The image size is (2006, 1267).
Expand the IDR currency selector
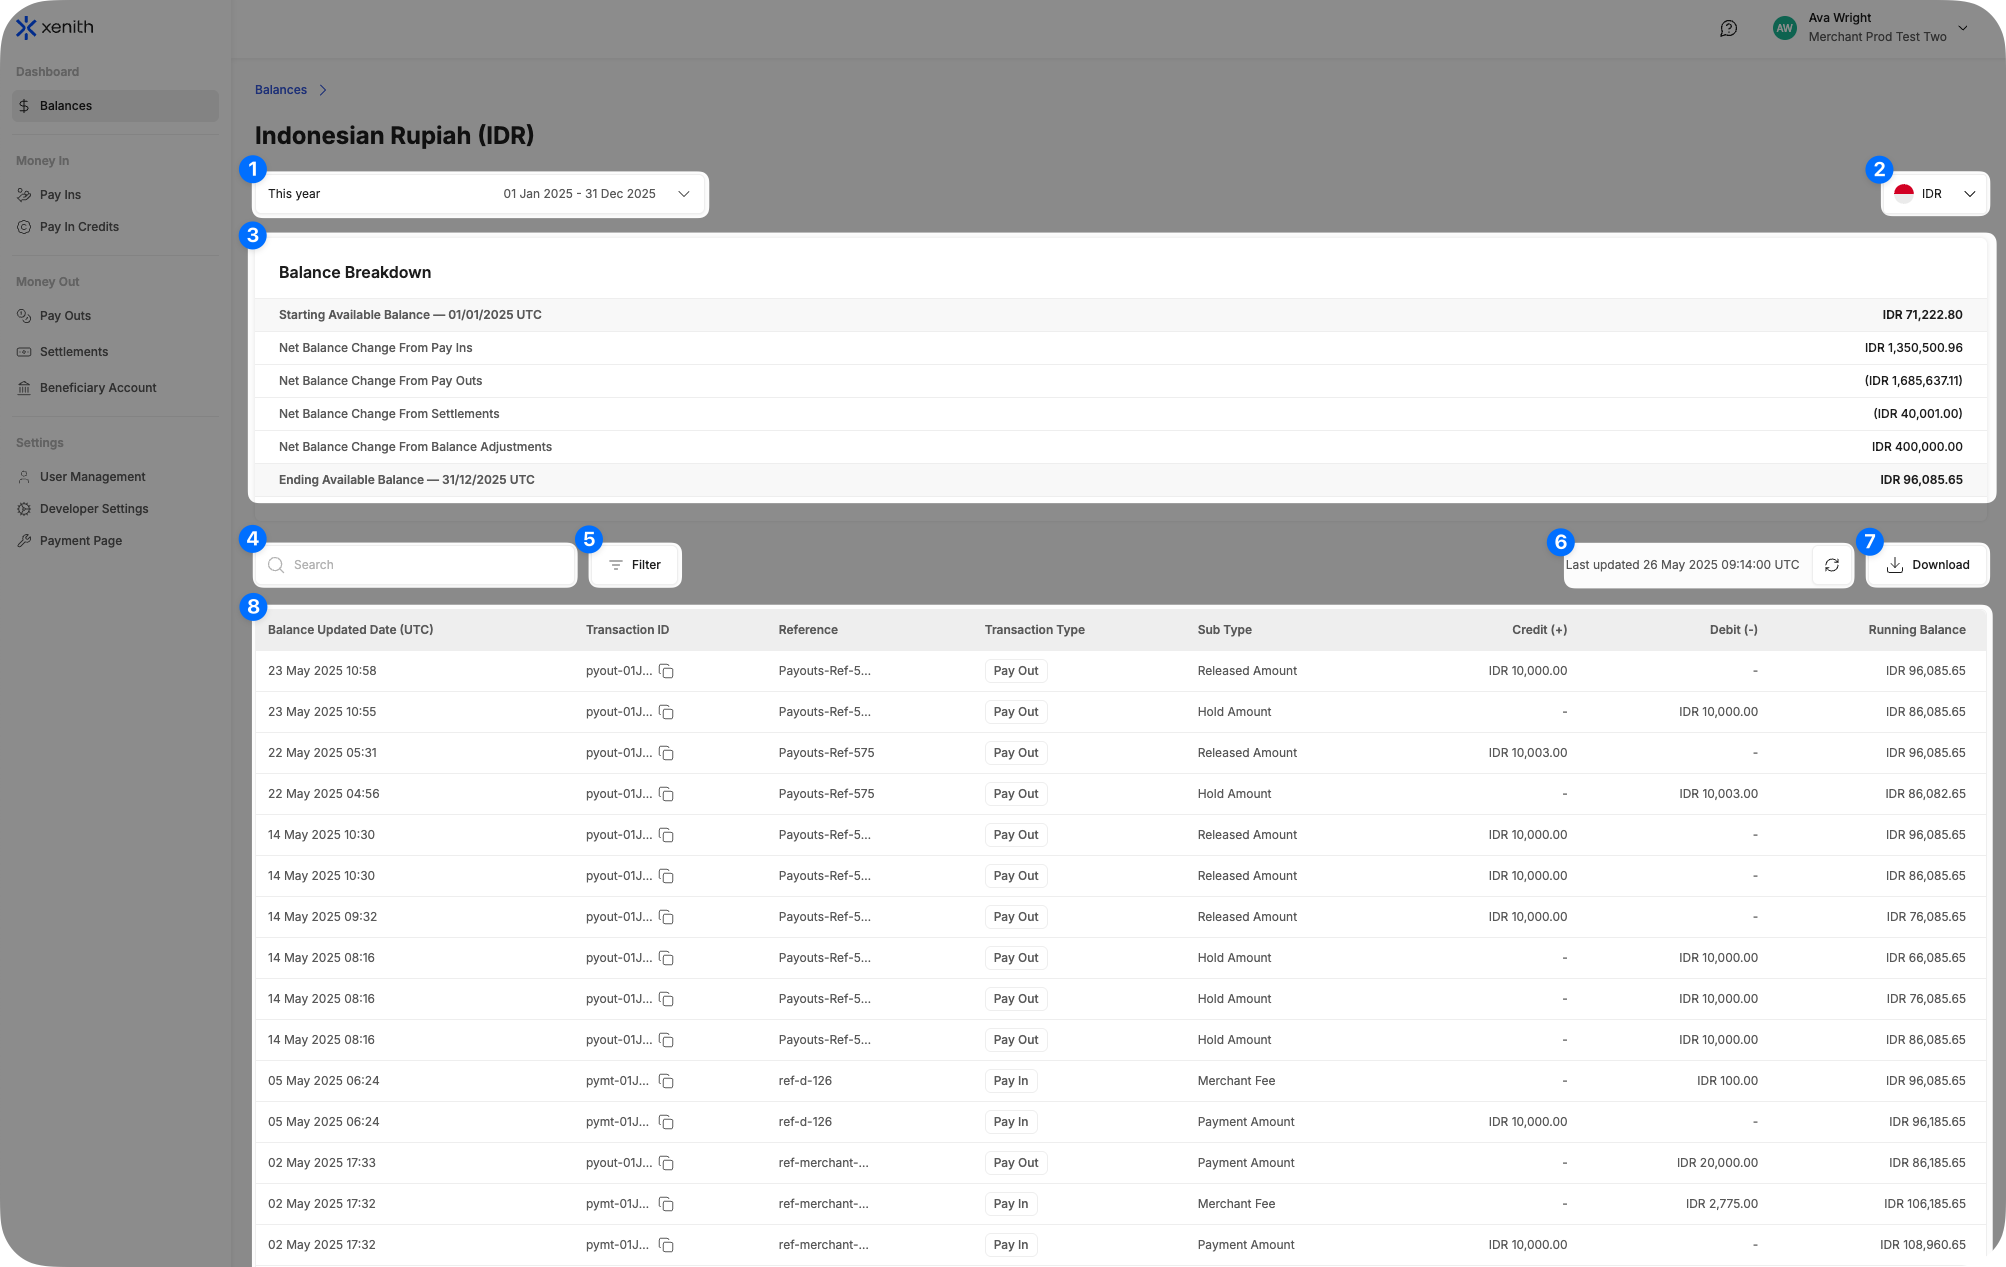(x=1934, y=194)
